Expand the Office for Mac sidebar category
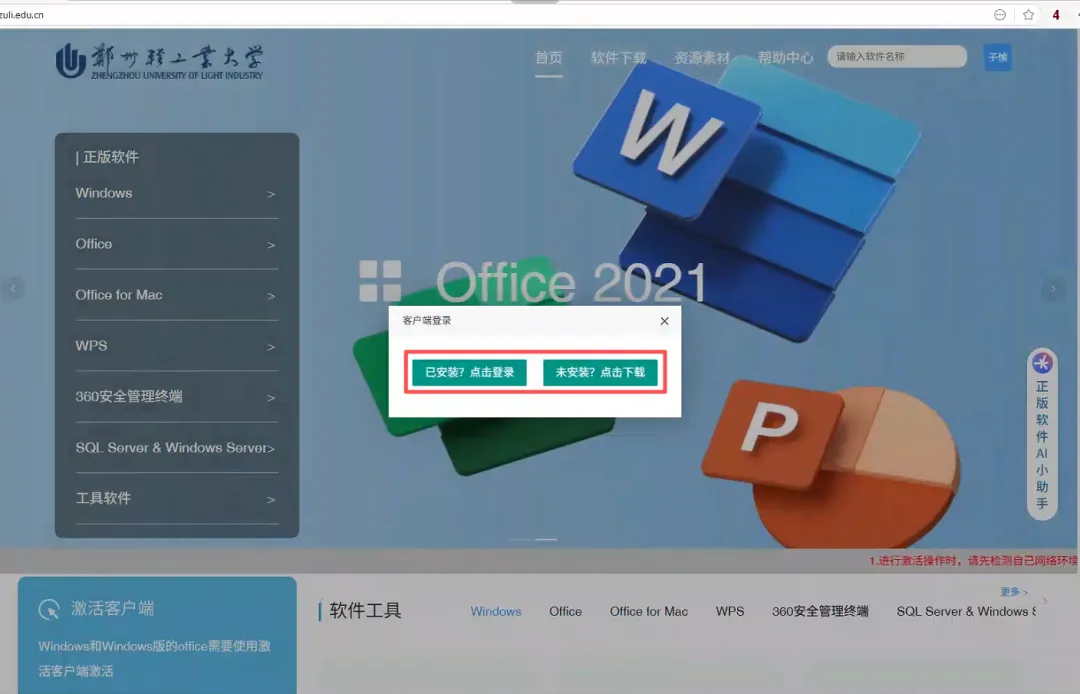Image resolution: width=1080 pixels, height=694 pixels. pyautogui.click(x=176, y=295)
